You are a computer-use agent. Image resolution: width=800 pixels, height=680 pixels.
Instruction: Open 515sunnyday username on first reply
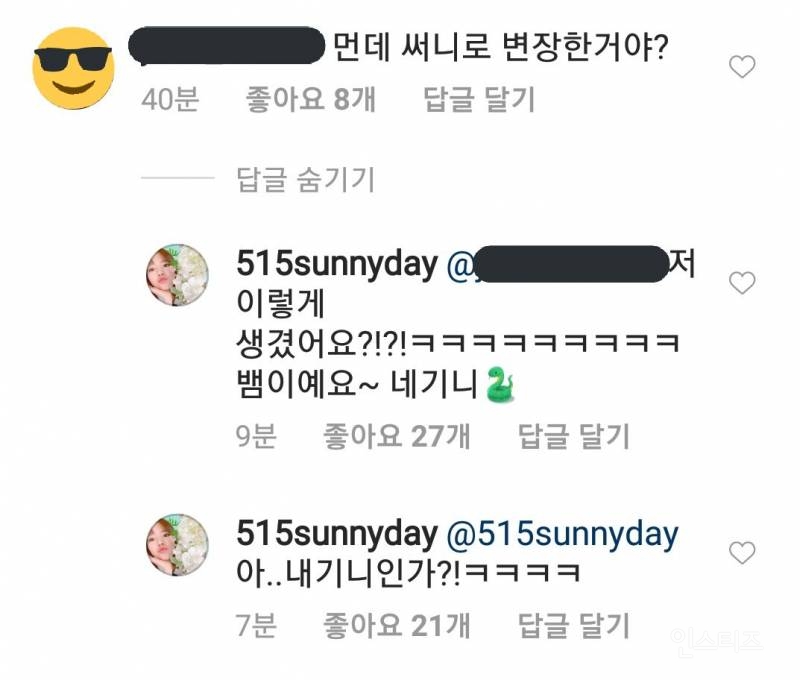337,264
